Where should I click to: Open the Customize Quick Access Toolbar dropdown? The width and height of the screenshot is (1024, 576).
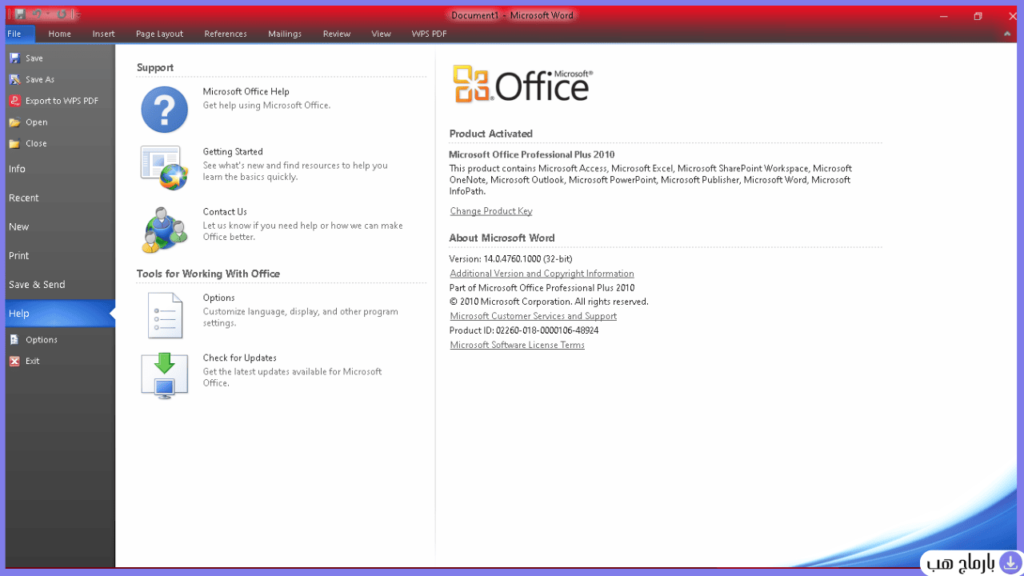click(77, 15)
